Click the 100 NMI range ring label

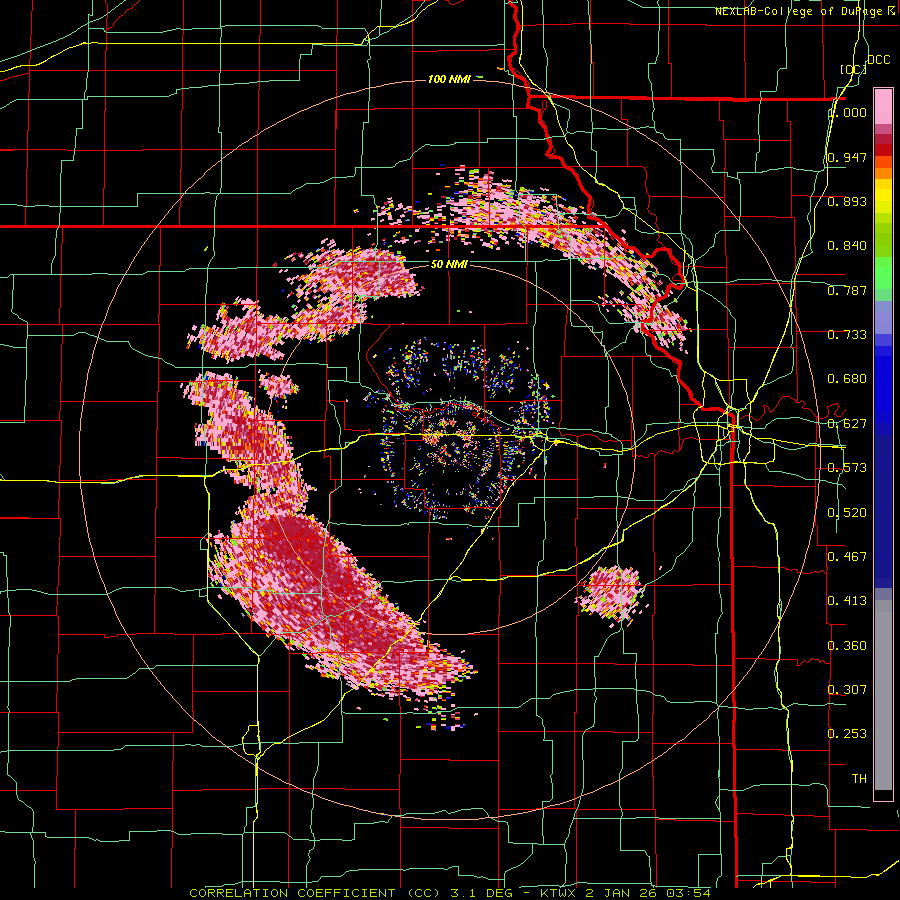449,79
